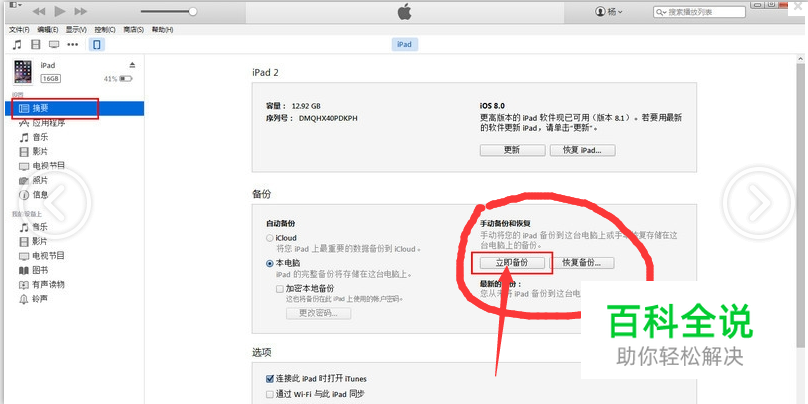Open the search options magnifier dropdown

(x=661, y=12)
